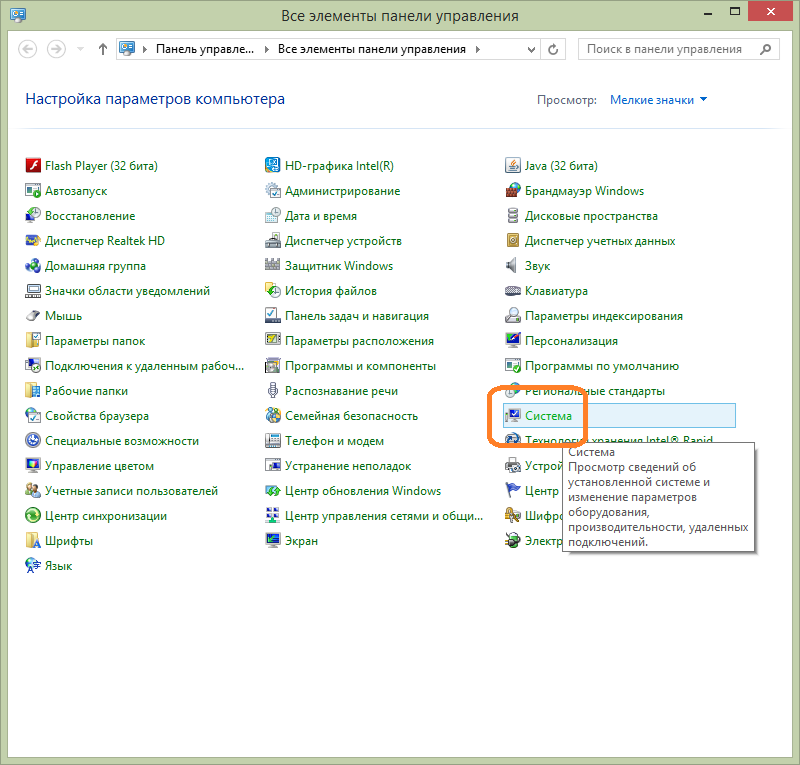Open Учетные записи пользователей link

tap(131, 491)
